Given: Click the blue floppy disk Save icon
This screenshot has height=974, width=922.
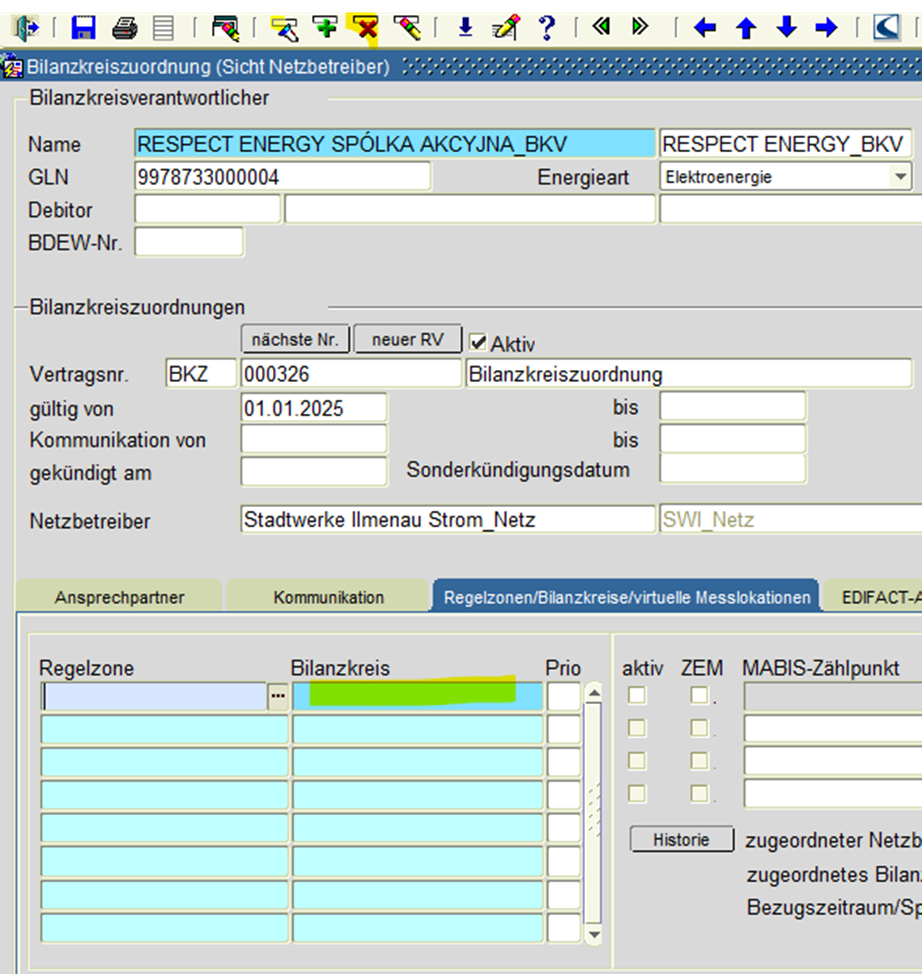Looking at the screenshot, I should (x=84, y=27).
